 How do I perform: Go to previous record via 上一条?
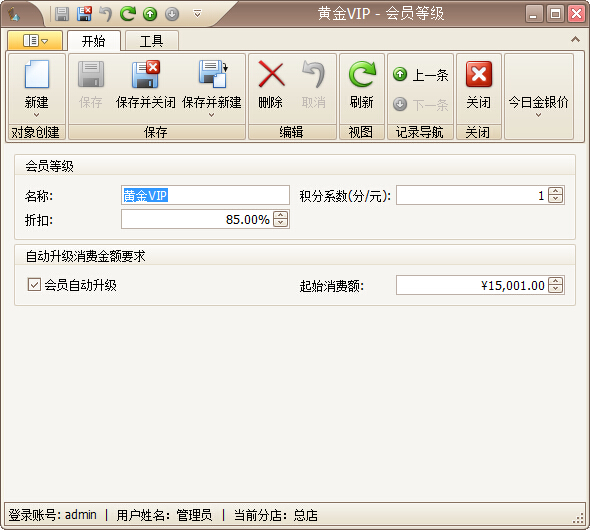click(x=421, y=74)
